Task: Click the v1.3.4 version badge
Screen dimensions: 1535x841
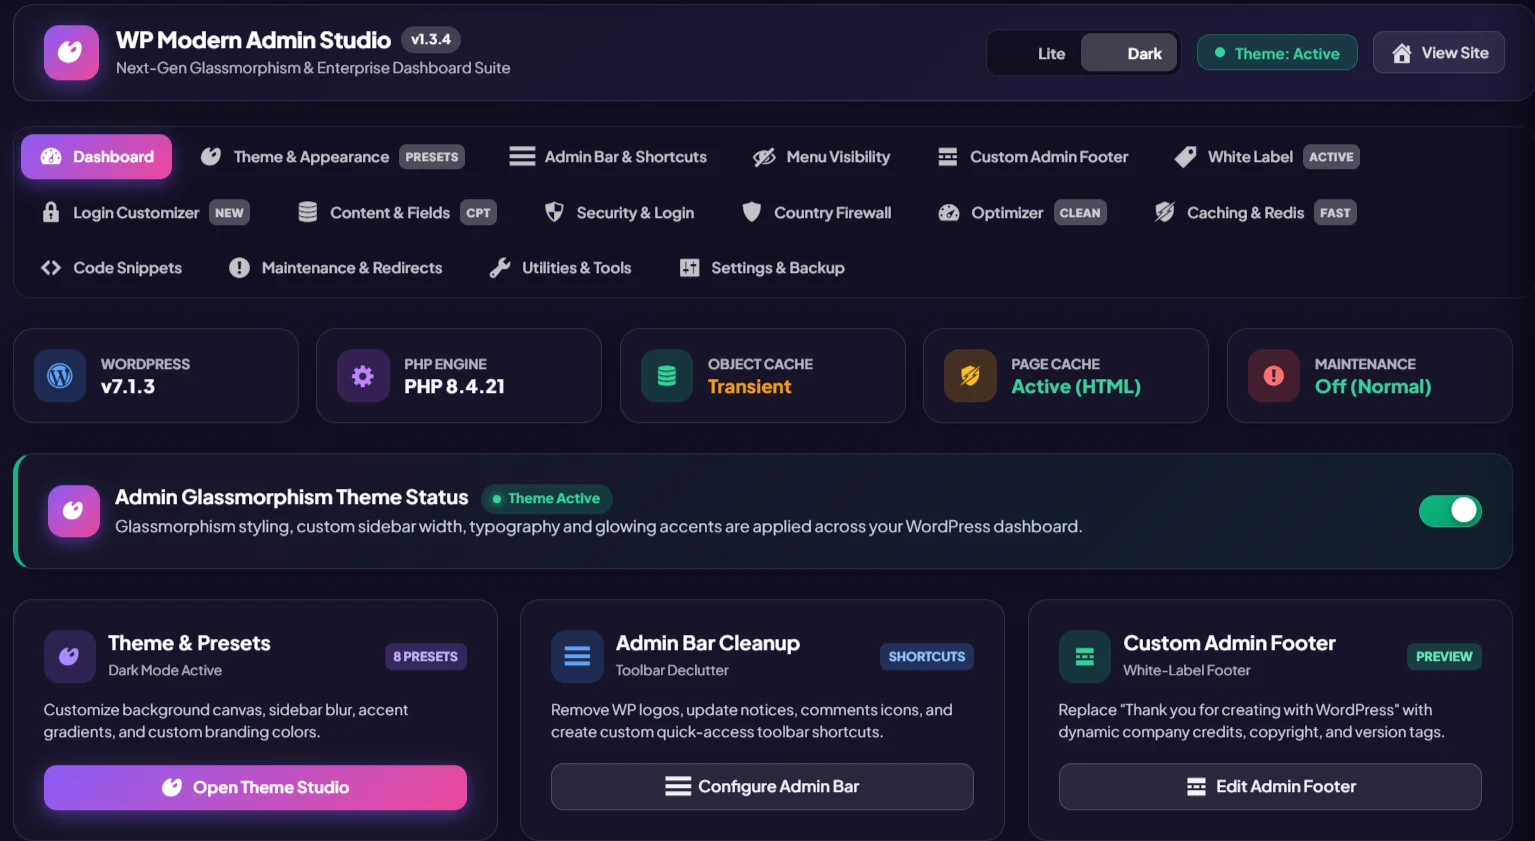Action: coord(431,39)
